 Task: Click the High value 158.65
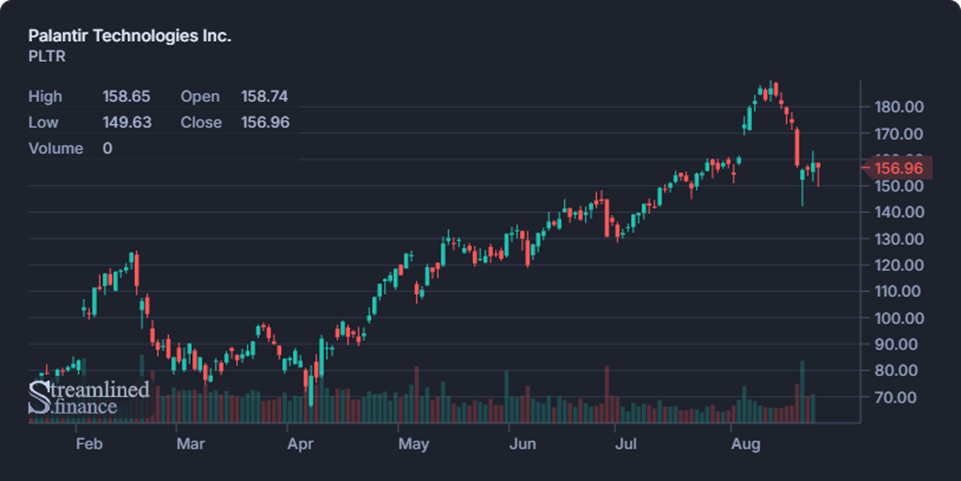(x=126, y=96)
